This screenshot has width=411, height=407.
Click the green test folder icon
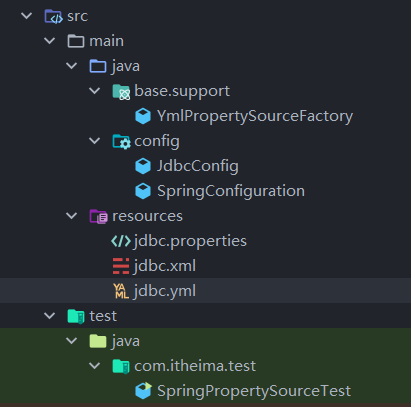pos(76,316)
